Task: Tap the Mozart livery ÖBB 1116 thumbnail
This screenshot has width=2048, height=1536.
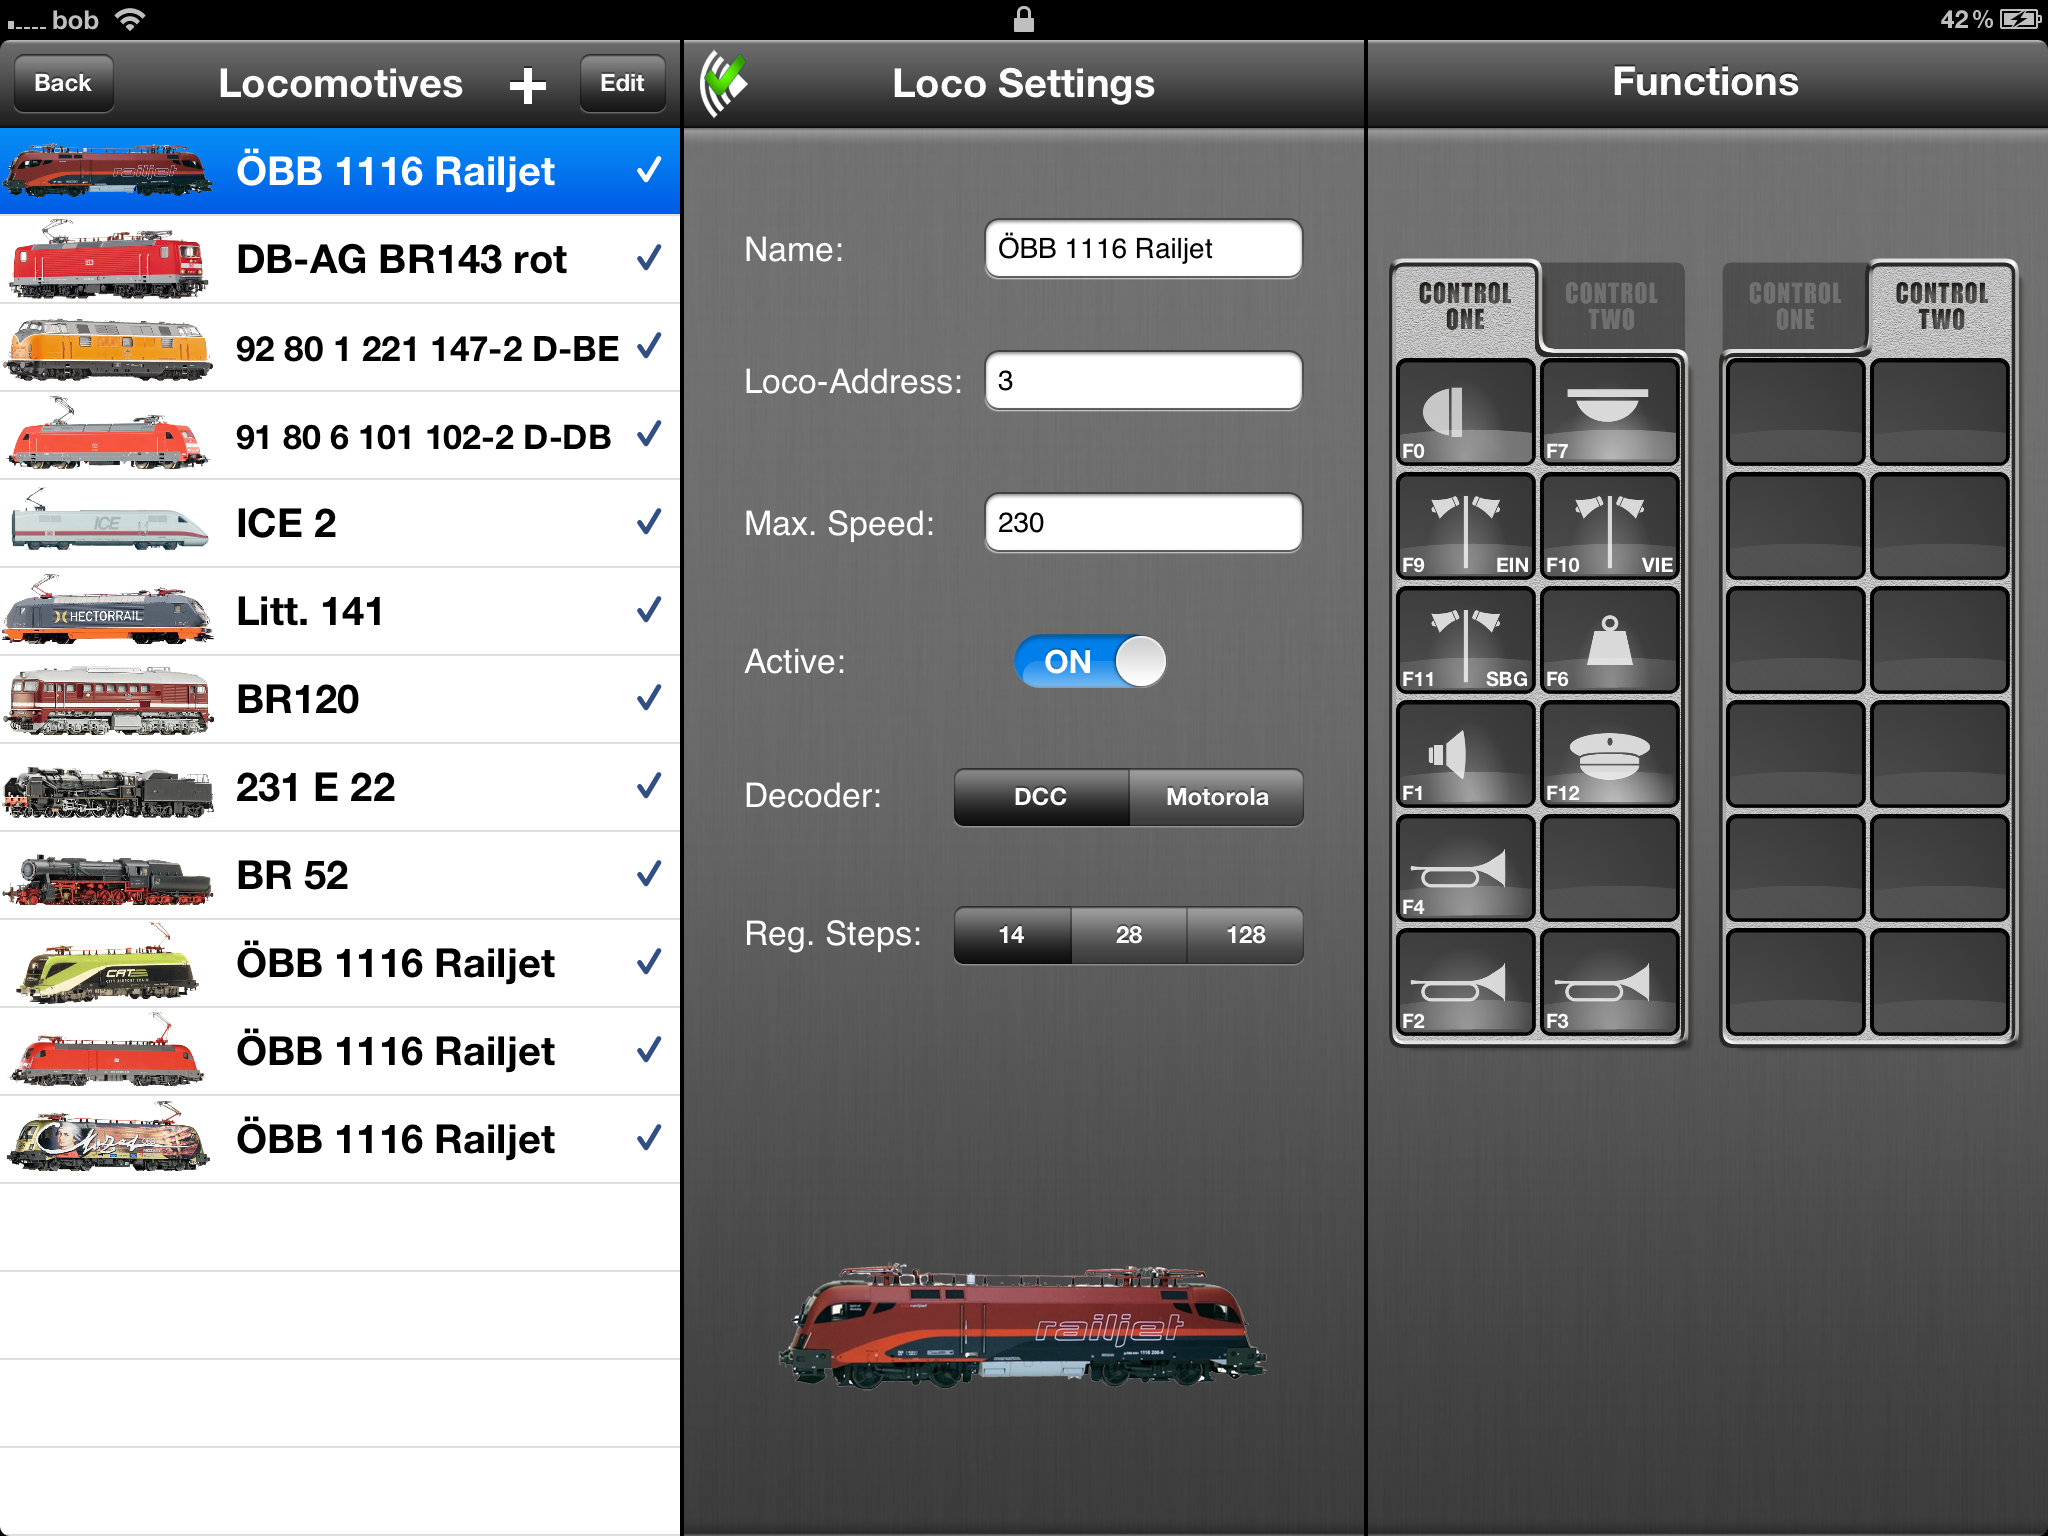Action: click(x=108, y=1139)
